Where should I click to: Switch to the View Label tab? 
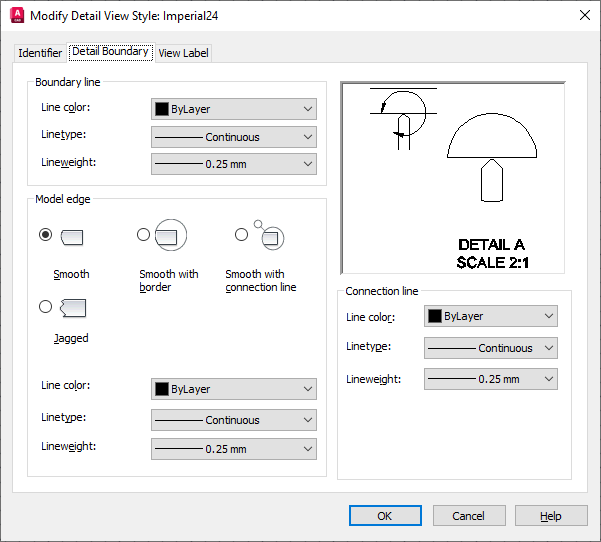183,53
